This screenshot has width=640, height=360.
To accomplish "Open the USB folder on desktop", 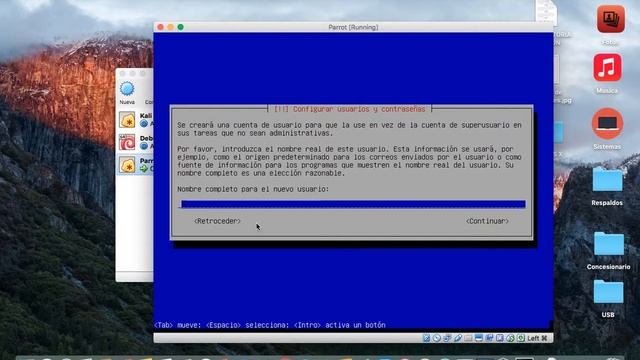I will coord(608,291).
